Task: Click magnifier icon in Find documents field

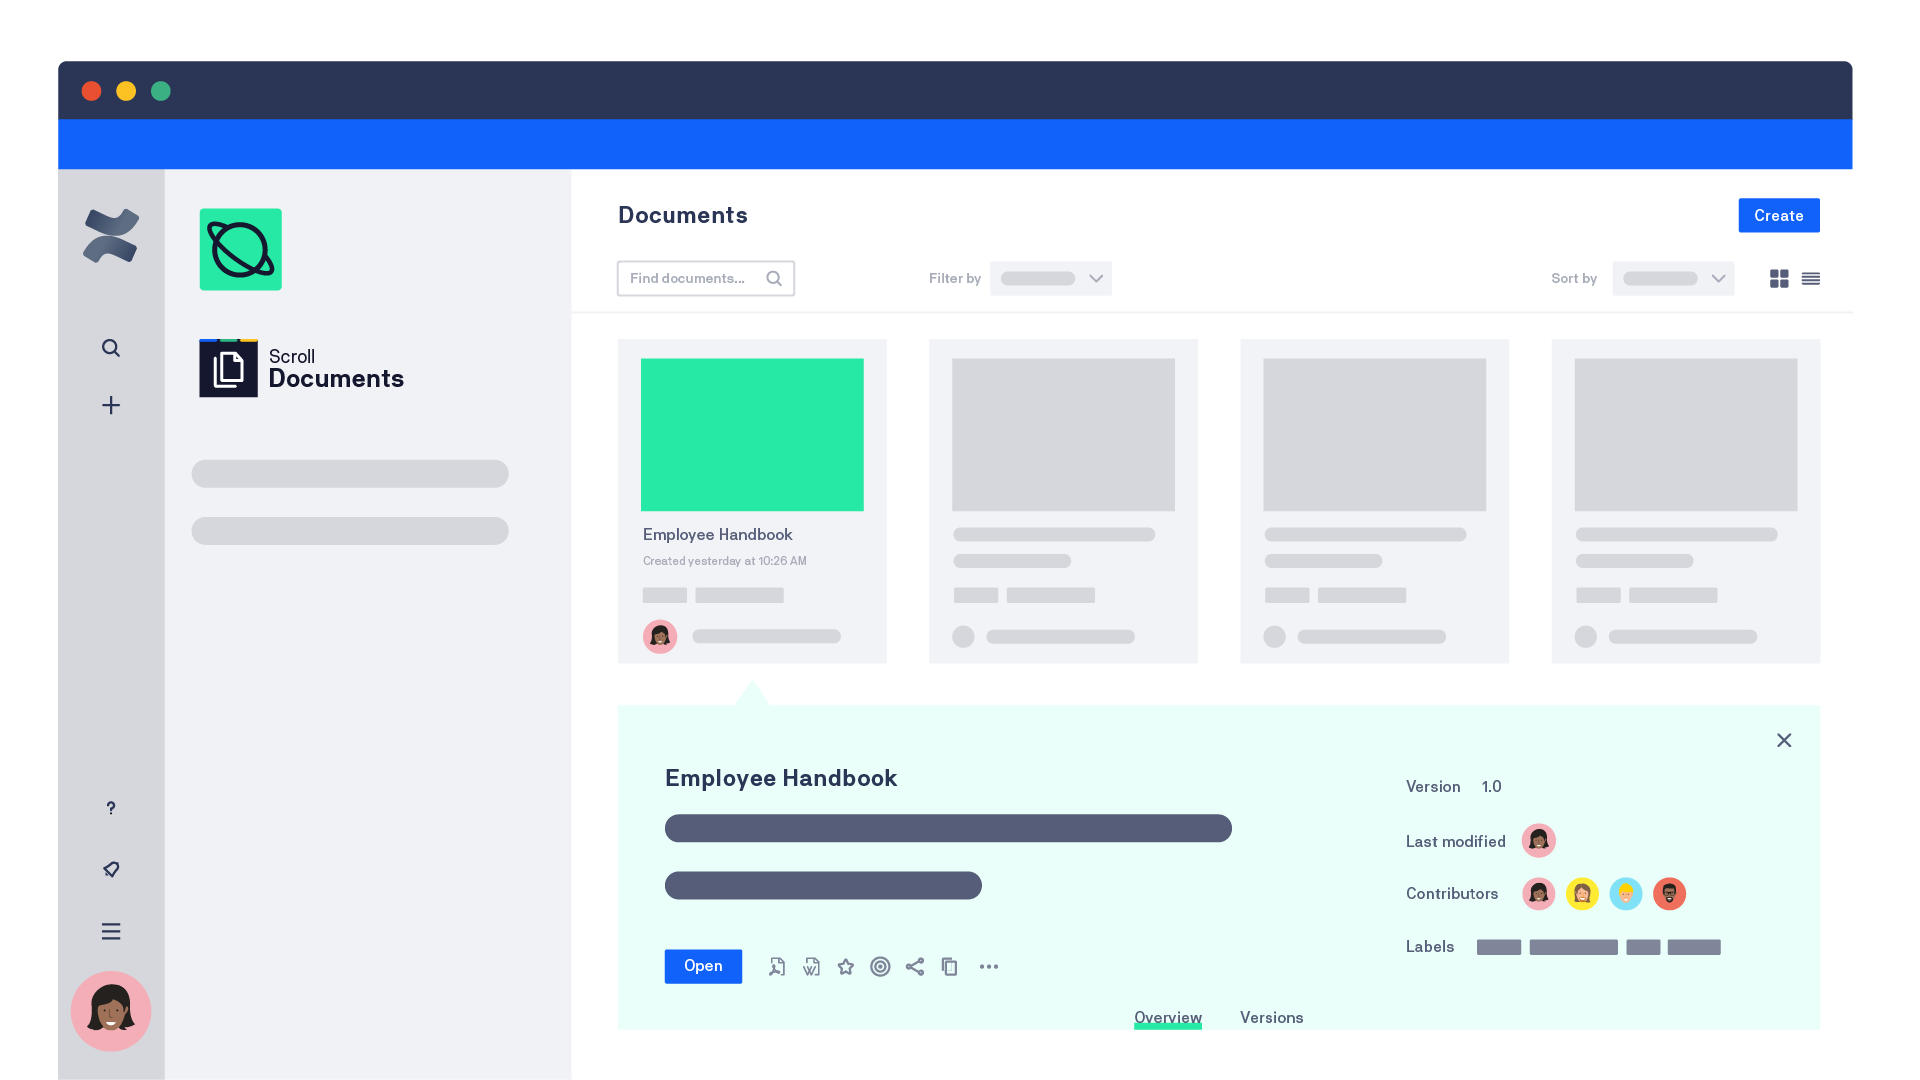Action: click(774, 279)
